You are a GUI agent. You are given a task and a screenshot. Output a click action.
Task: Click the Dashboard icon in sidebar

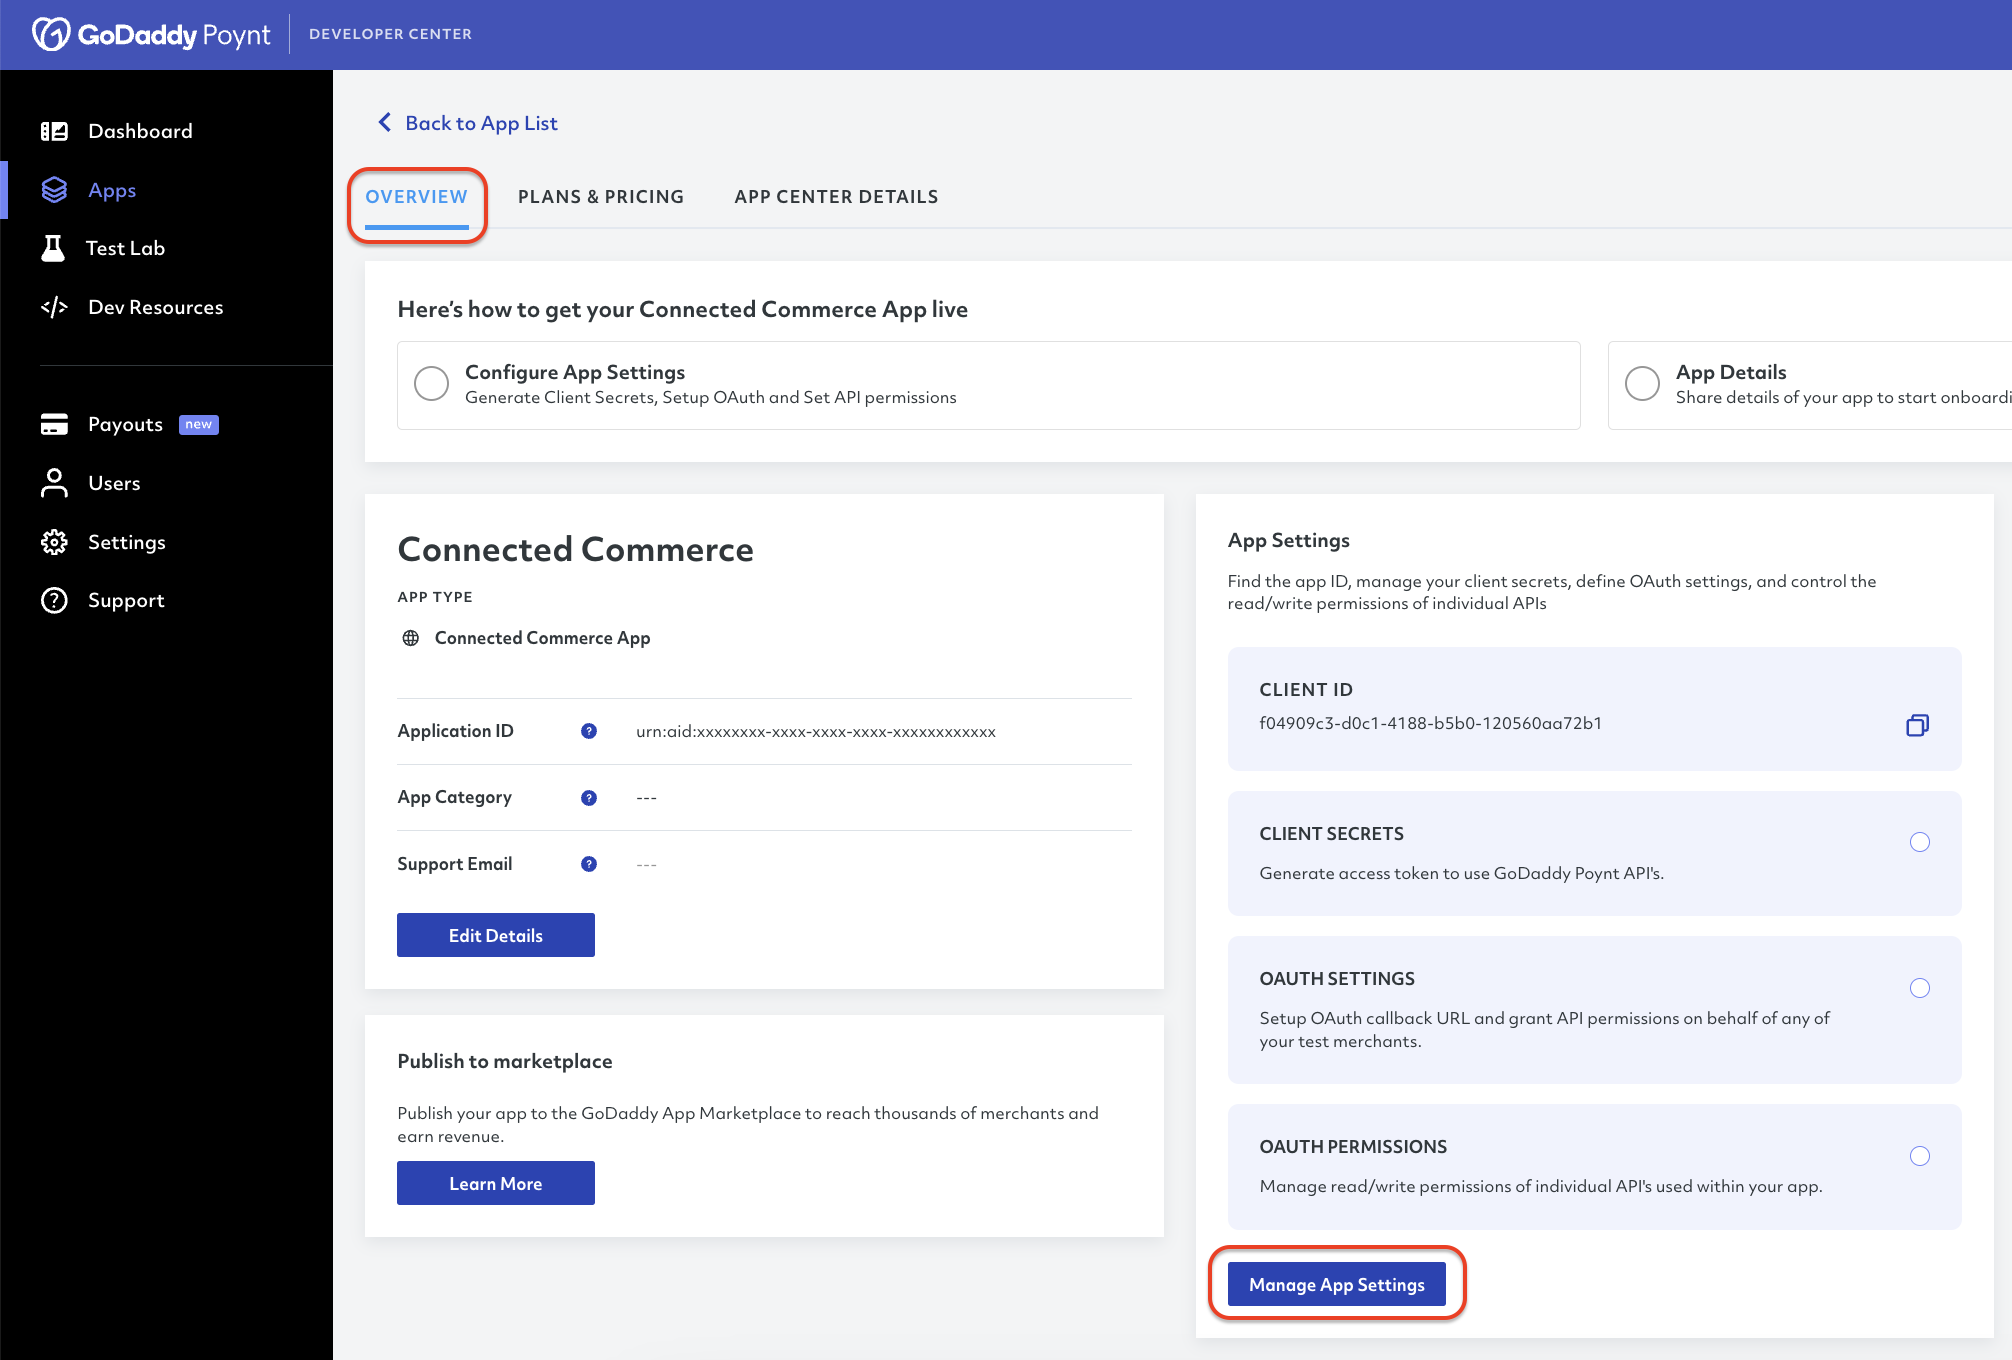(x=55, y=131)
